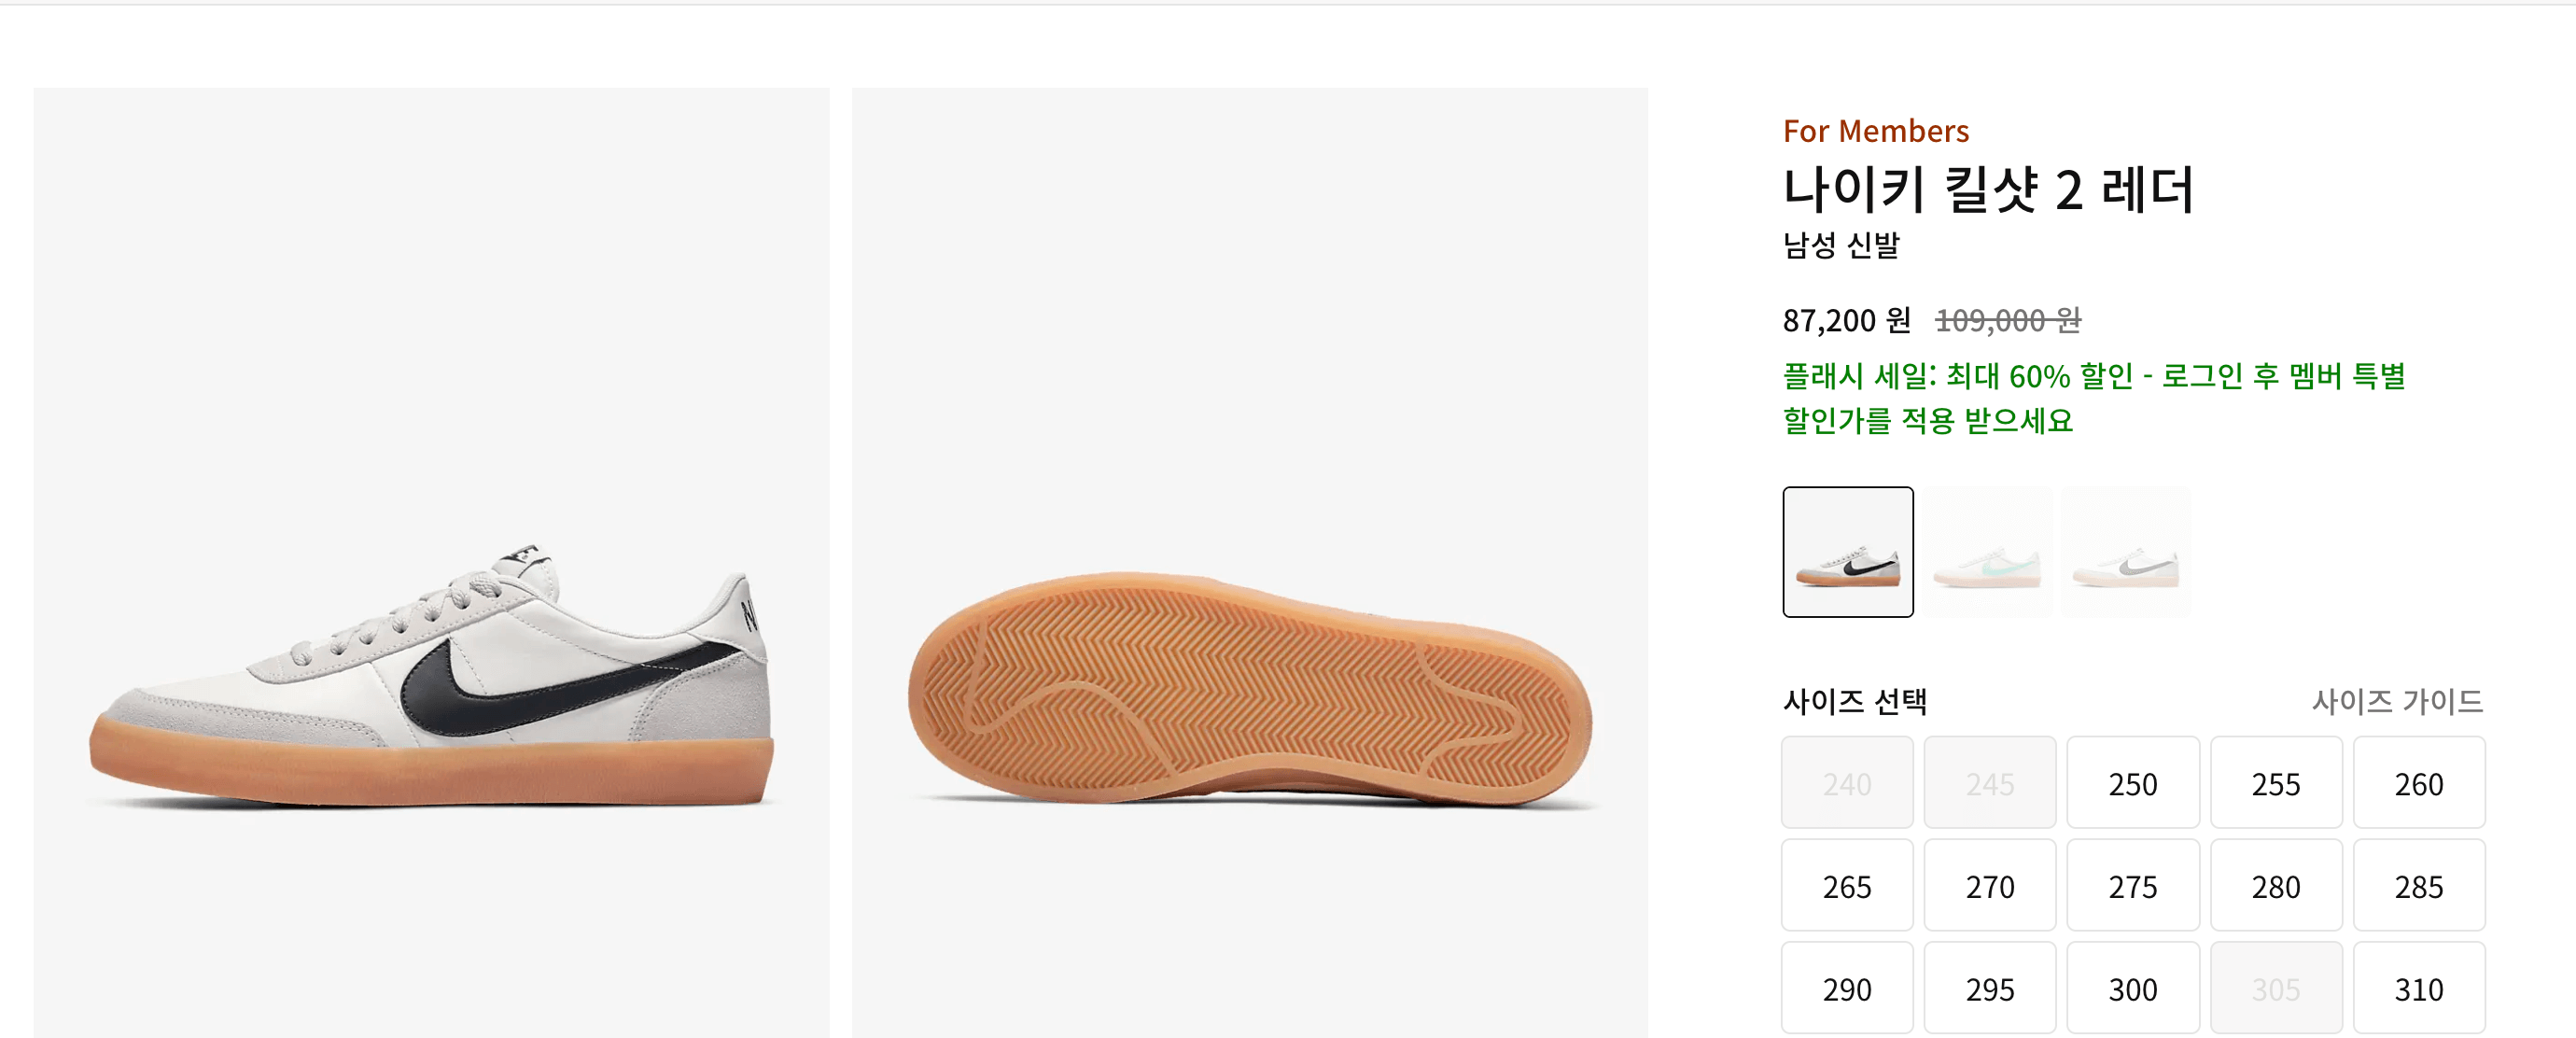This screenshot has width=2576, height=1038.
Task: Pick shoe size 265
Action: coord(1847,886)
